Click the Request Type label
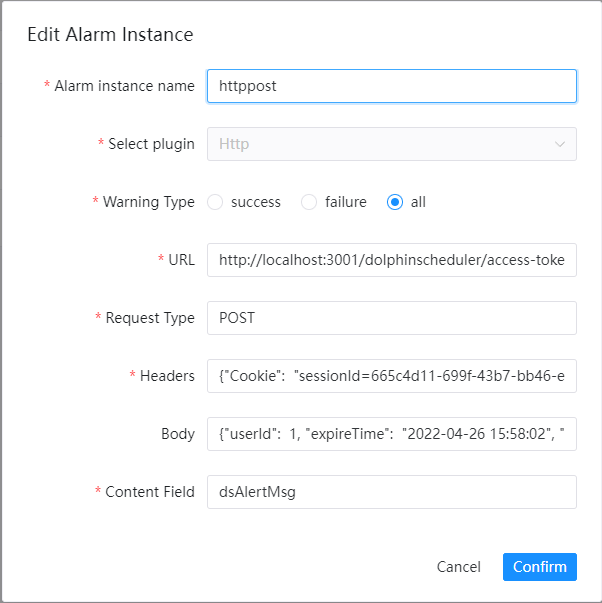Viewport: 602px width, 603px height. pyautogui.click(x=150, y=318)
